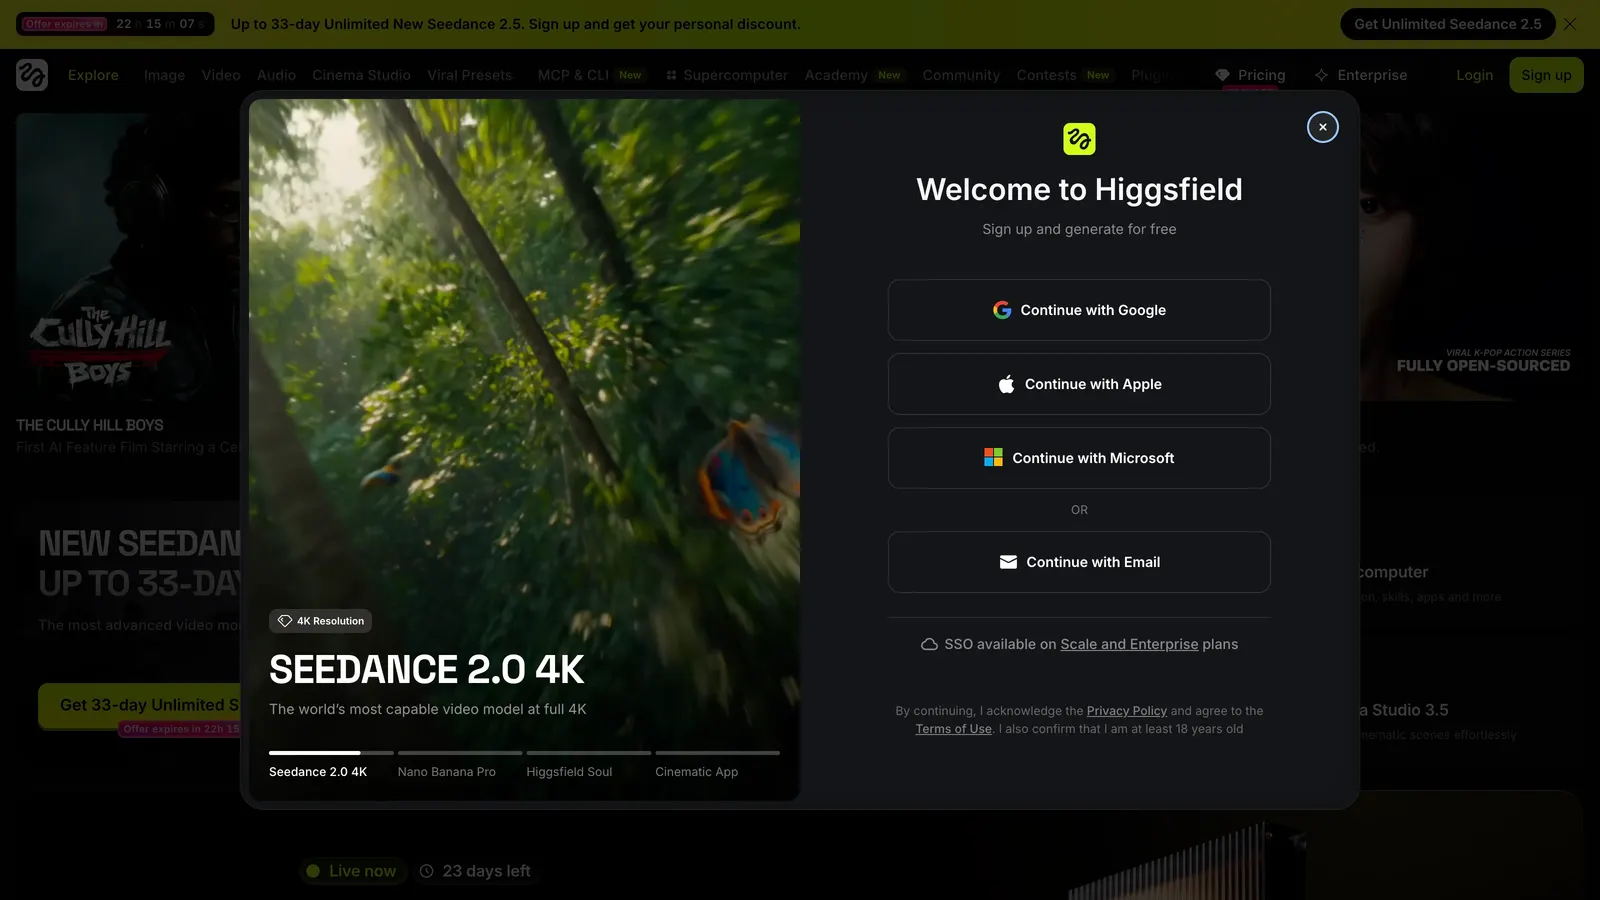Image resolution: width=1600 pixels, height=900 pixels.
Task: Open the Scale and Enterprise plans link
Action: 1129,644
